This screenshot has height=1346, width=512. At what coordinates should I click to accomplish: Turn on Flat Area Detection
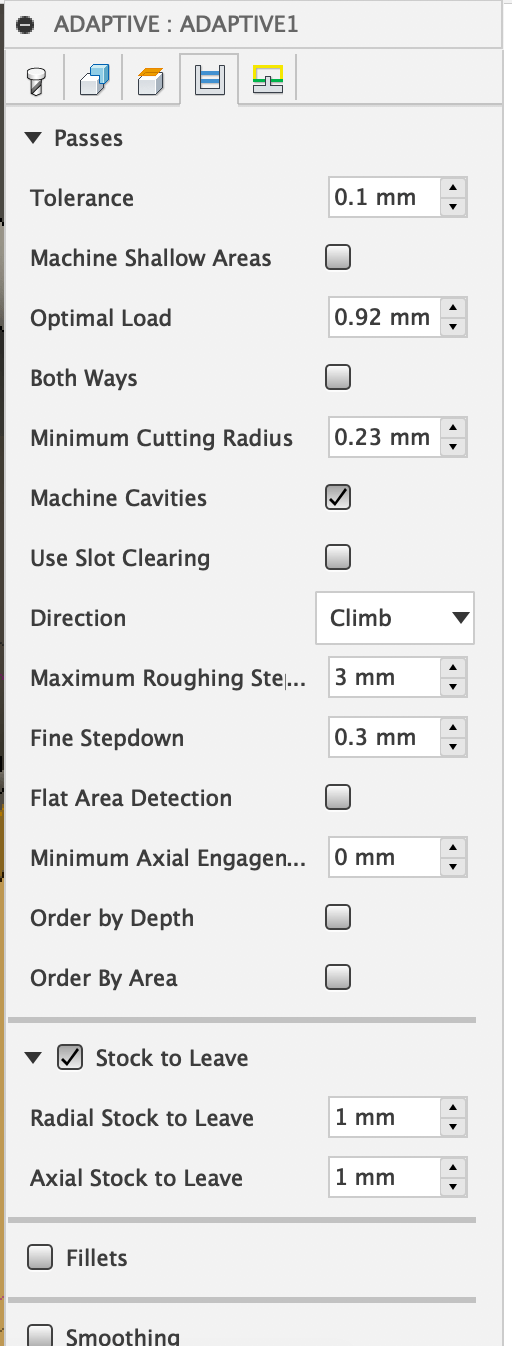tap(339, 797)
